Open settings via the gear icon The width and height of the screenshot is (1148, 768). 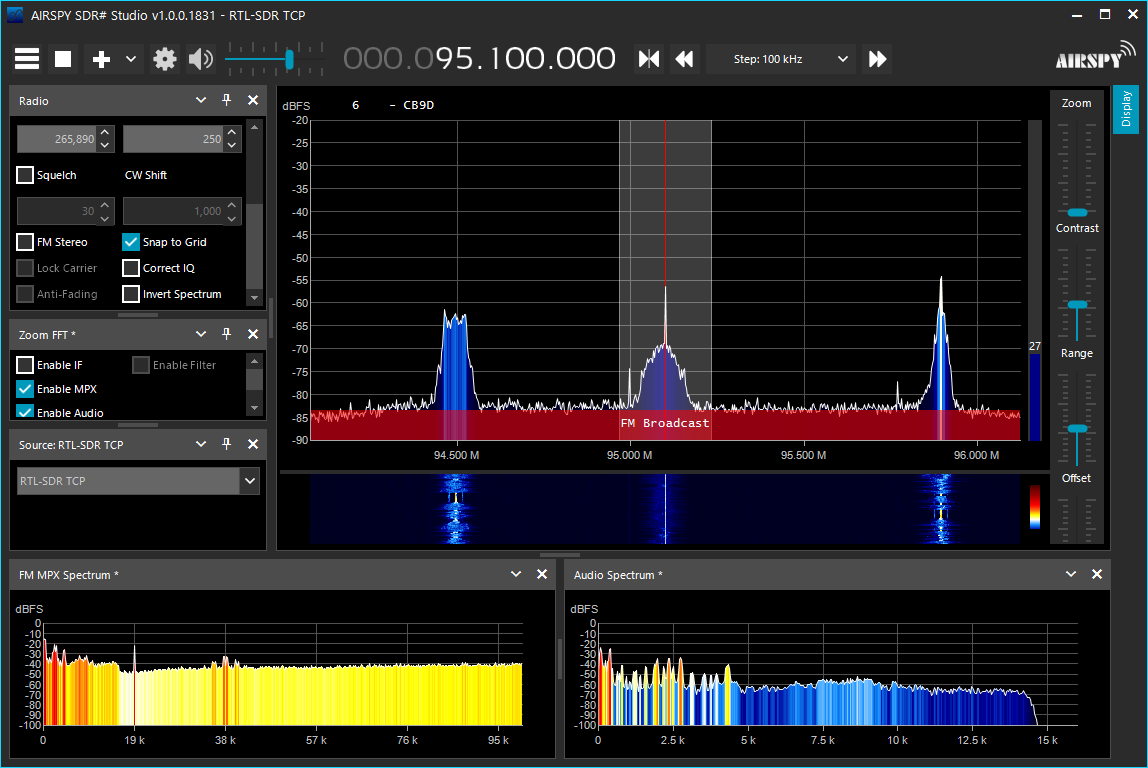pyautogui.click(x=165, y=59)
